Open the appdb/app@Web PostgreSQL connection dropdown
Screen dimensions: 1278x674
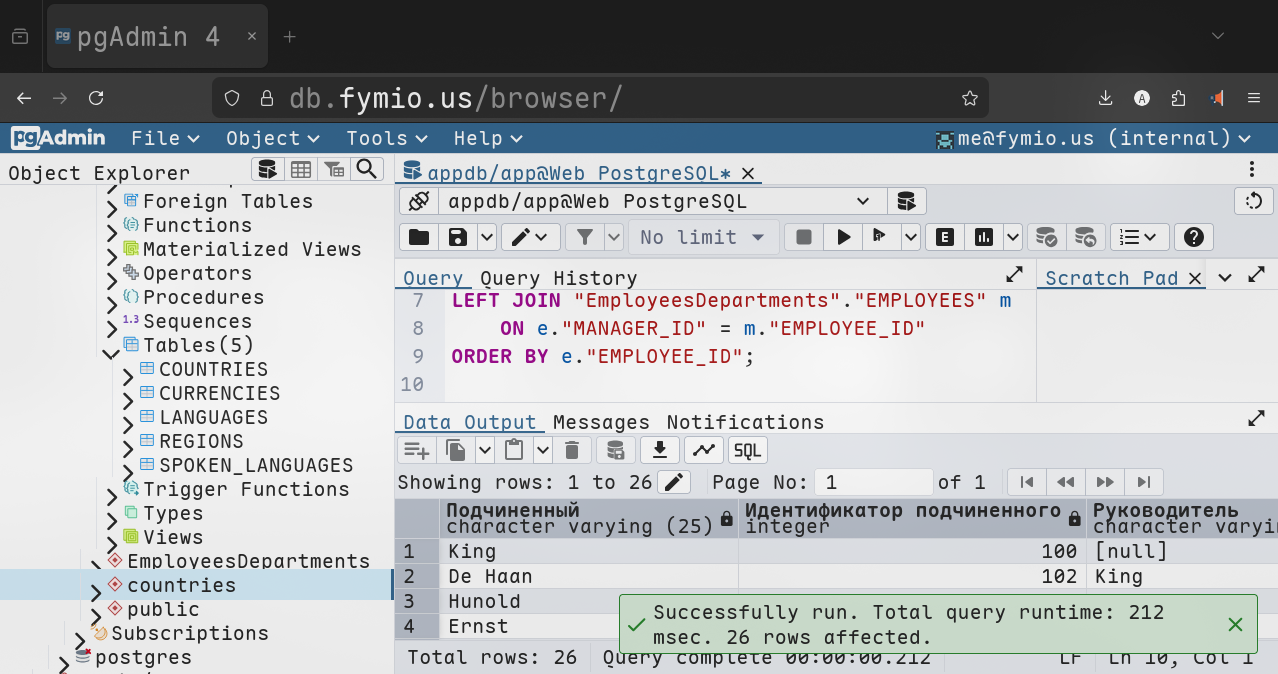(658, 201)
